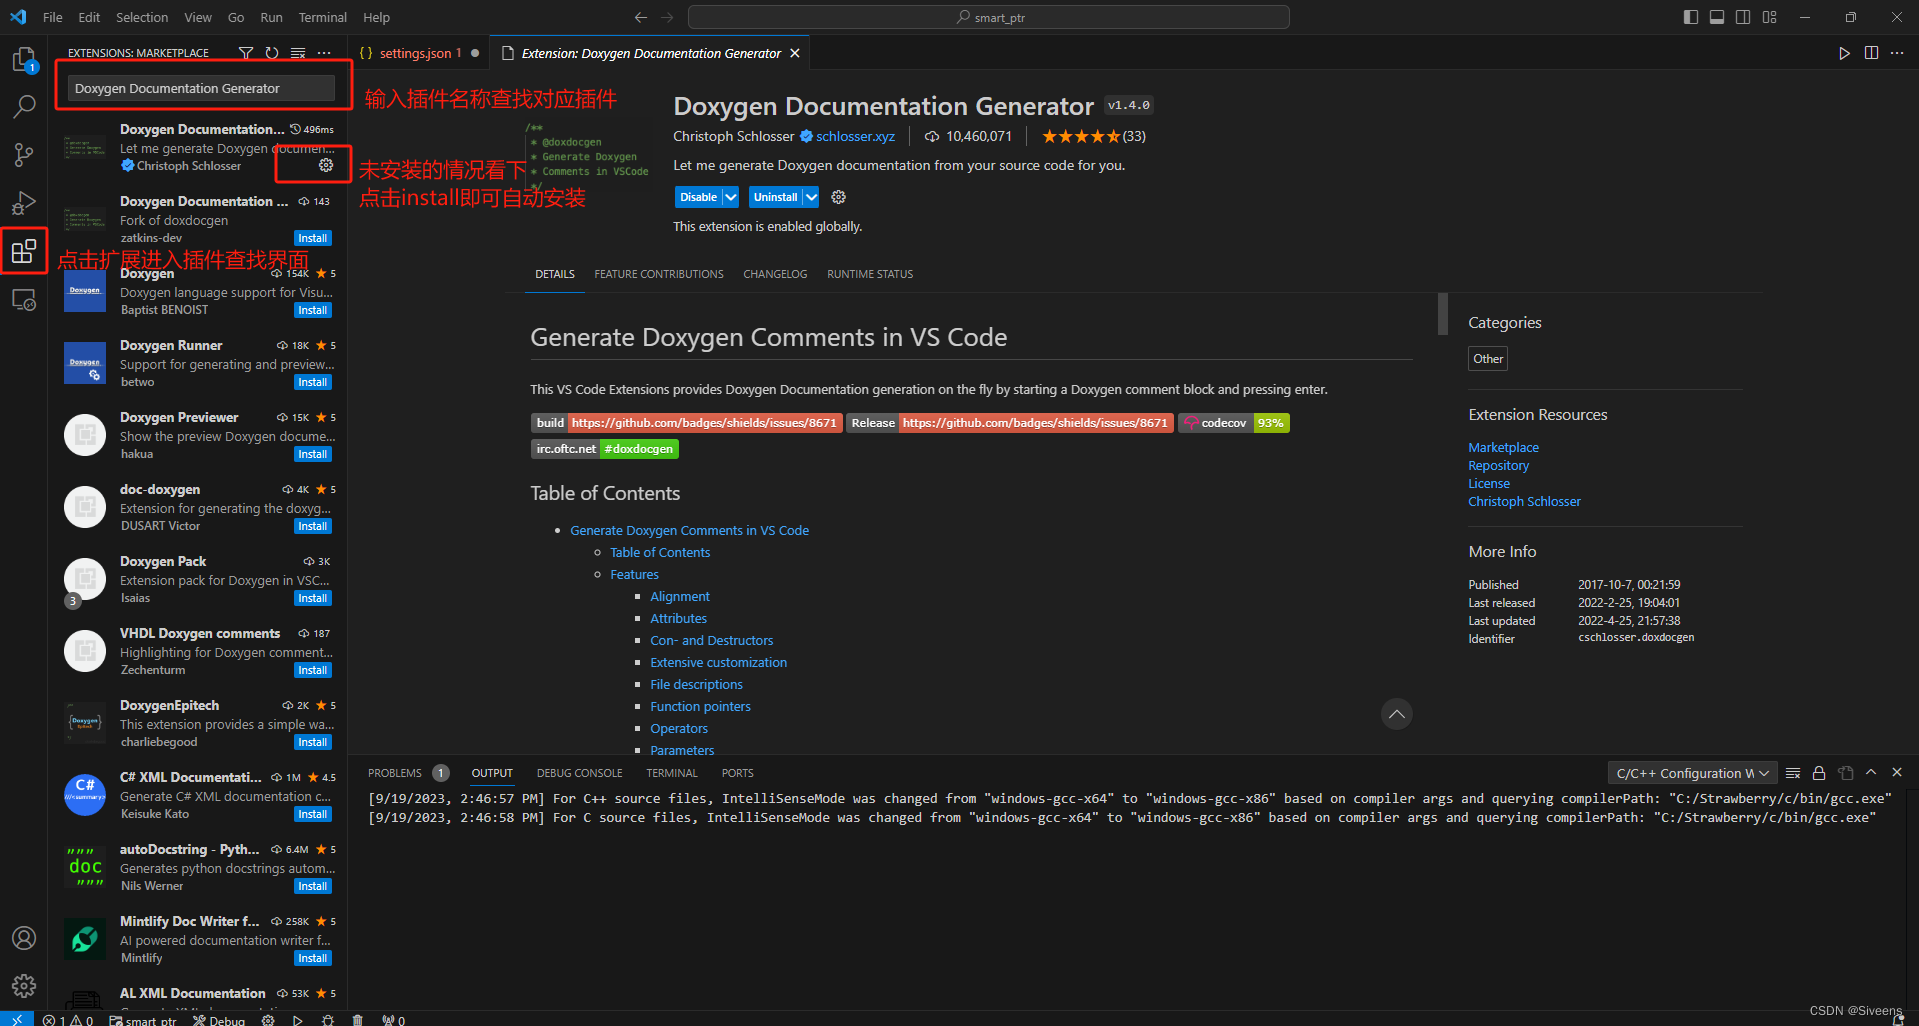Open the schlosser.xyz publisher link
Screen dimensions: 1919x1026
tap(855, 136)
